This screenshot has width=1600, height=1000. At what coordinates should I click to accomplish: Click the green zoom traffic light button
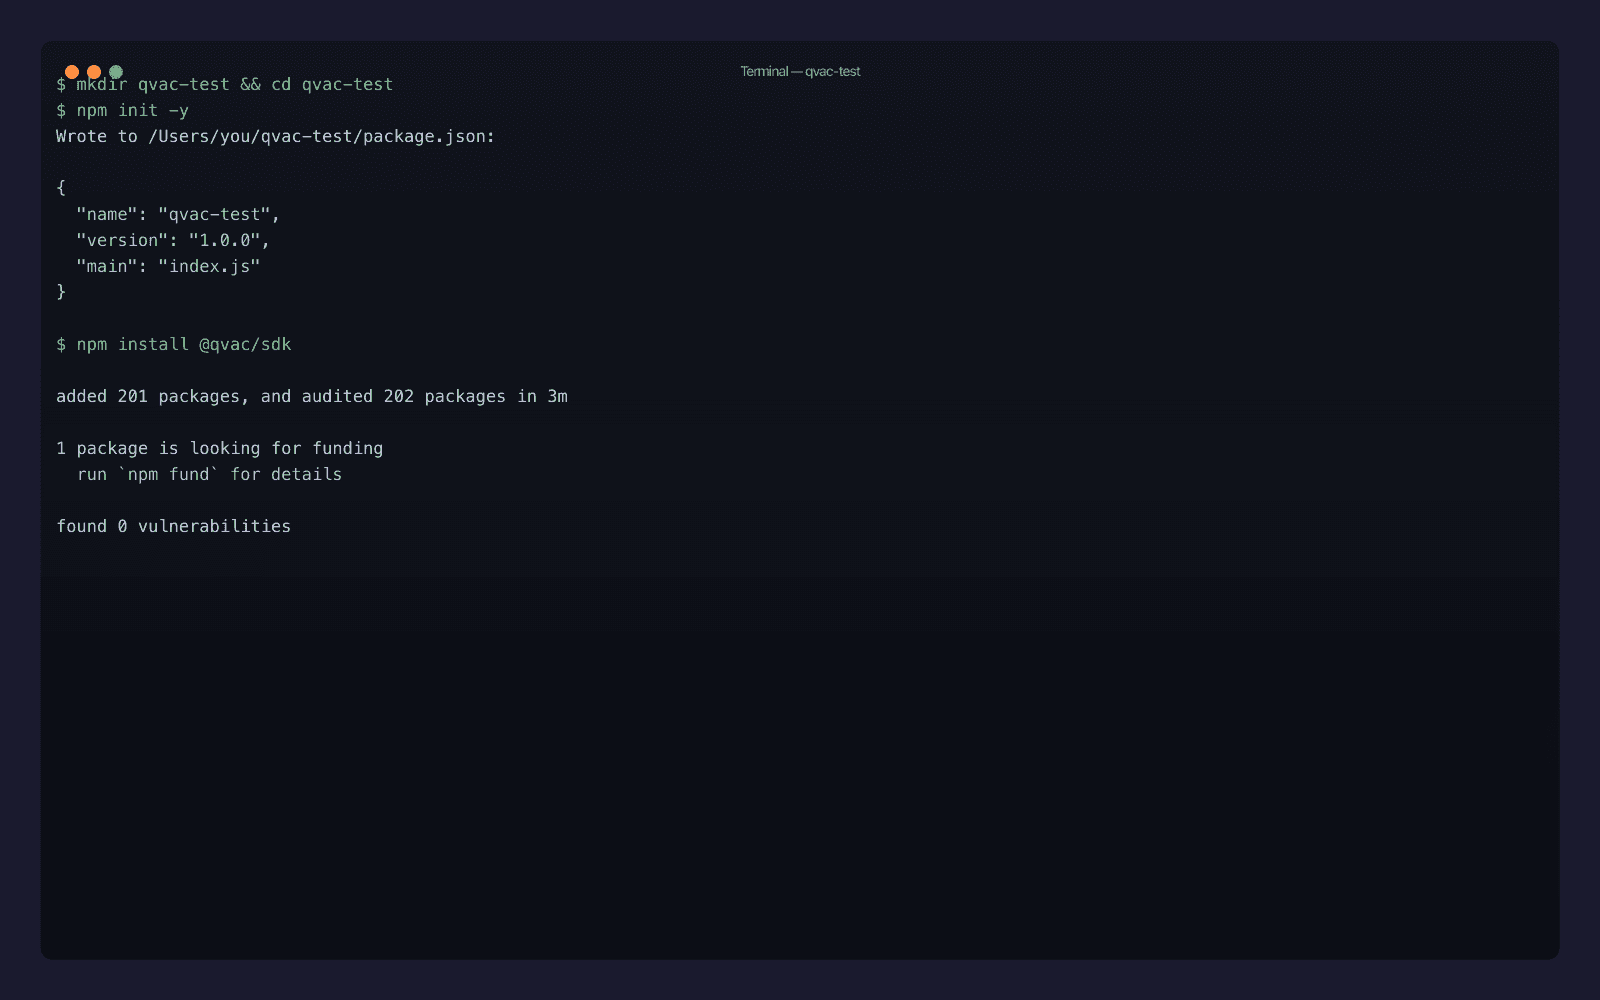click(117, 71)
